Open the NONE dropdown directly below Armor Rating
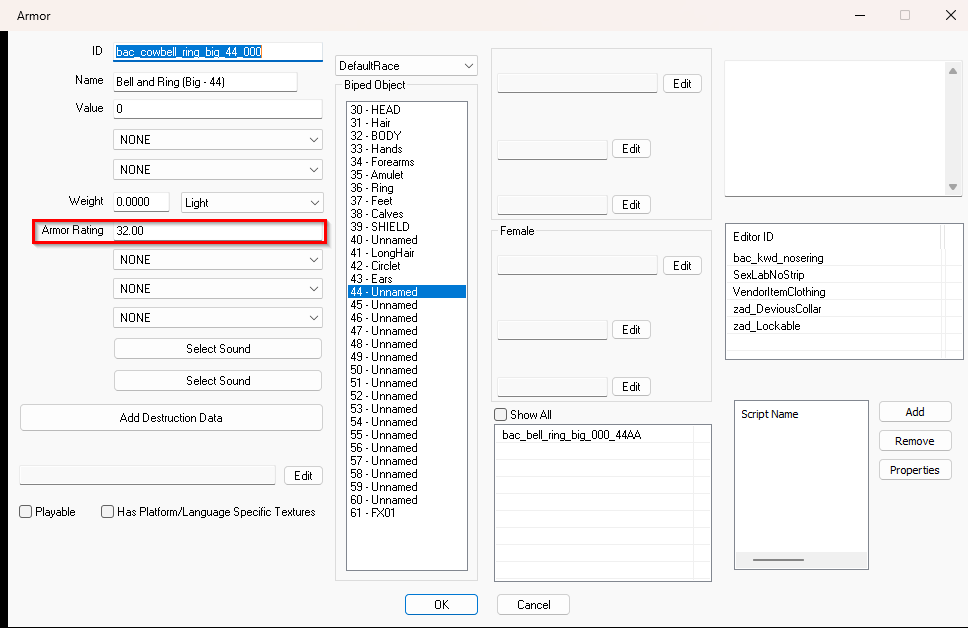Screen dimensions: 968x628 [218, 259]
